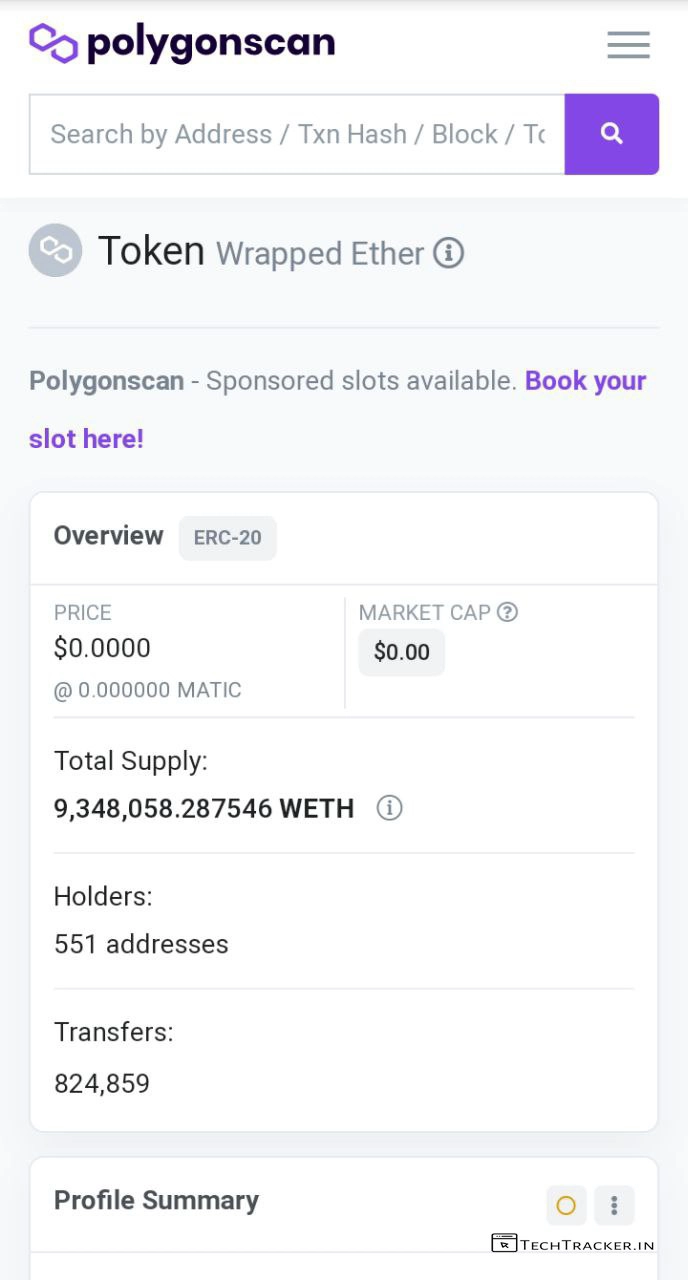
Task: Click the total supply WETH amount
Action: pos(204,808)
